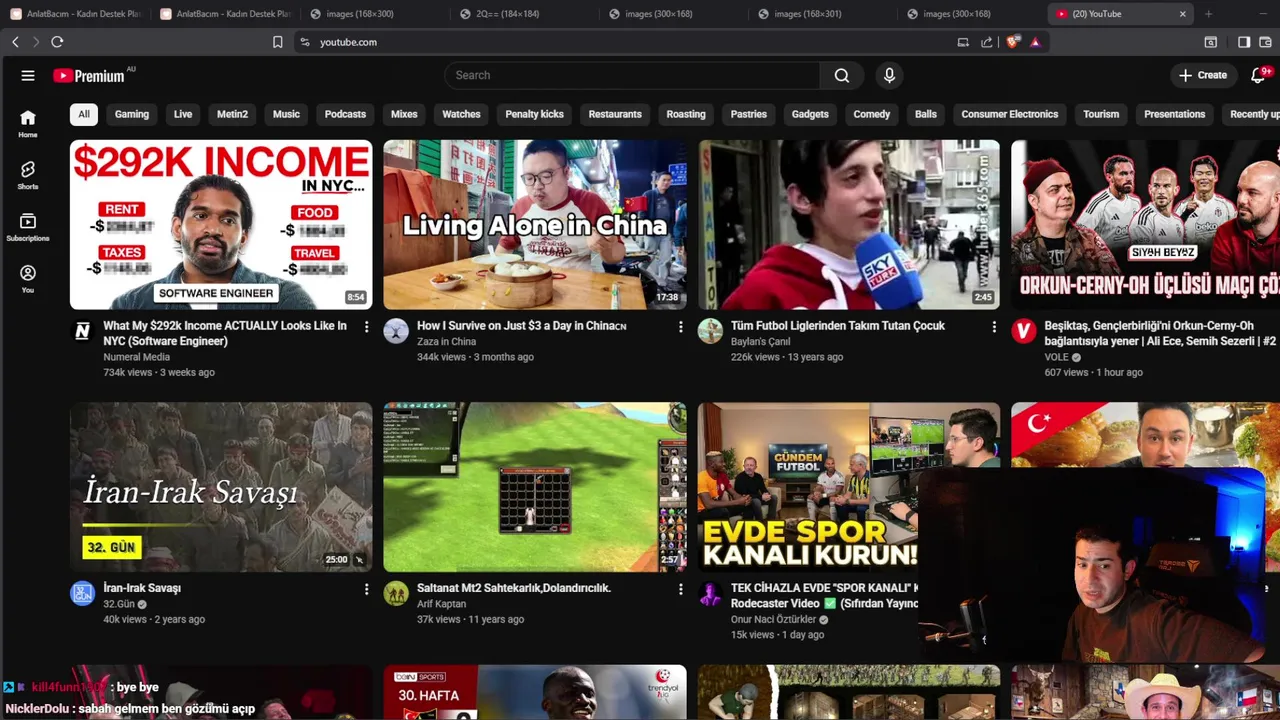
Task: Click the share icon in address bar
Action: pos(987,42)
